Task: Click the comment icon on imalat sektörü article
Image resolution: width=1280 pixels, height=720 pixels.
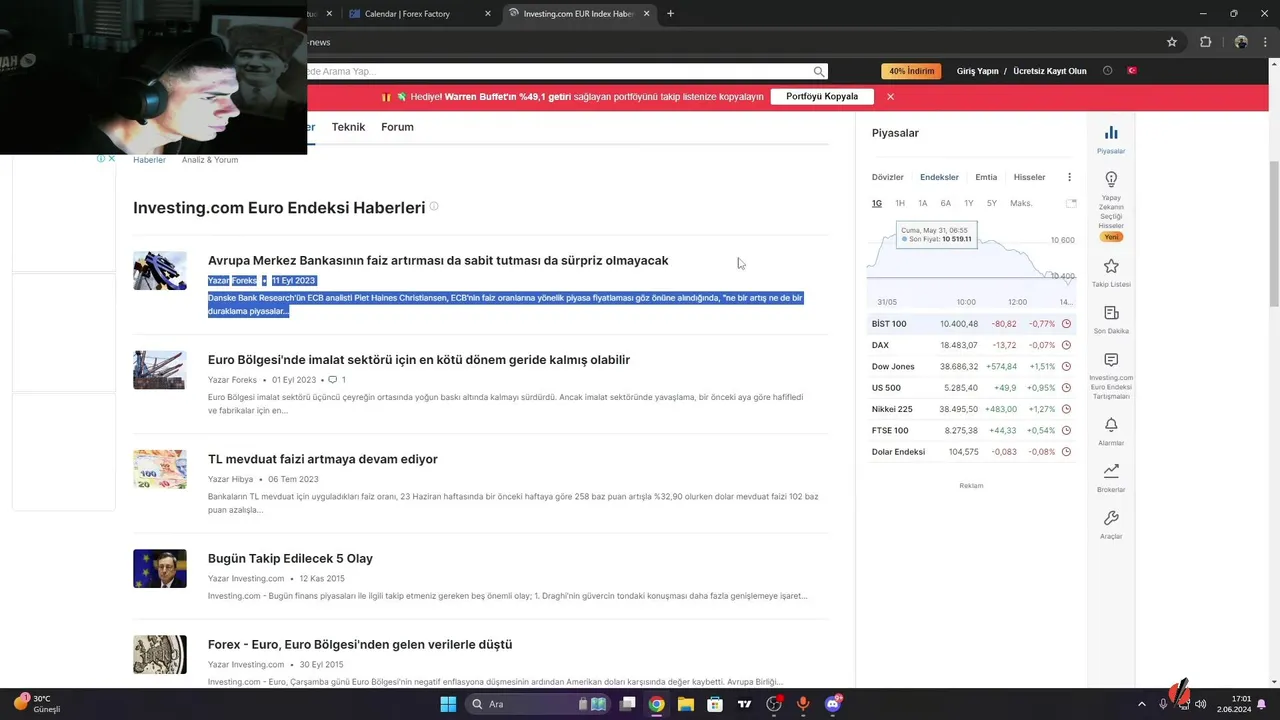Action: (333, 380)
